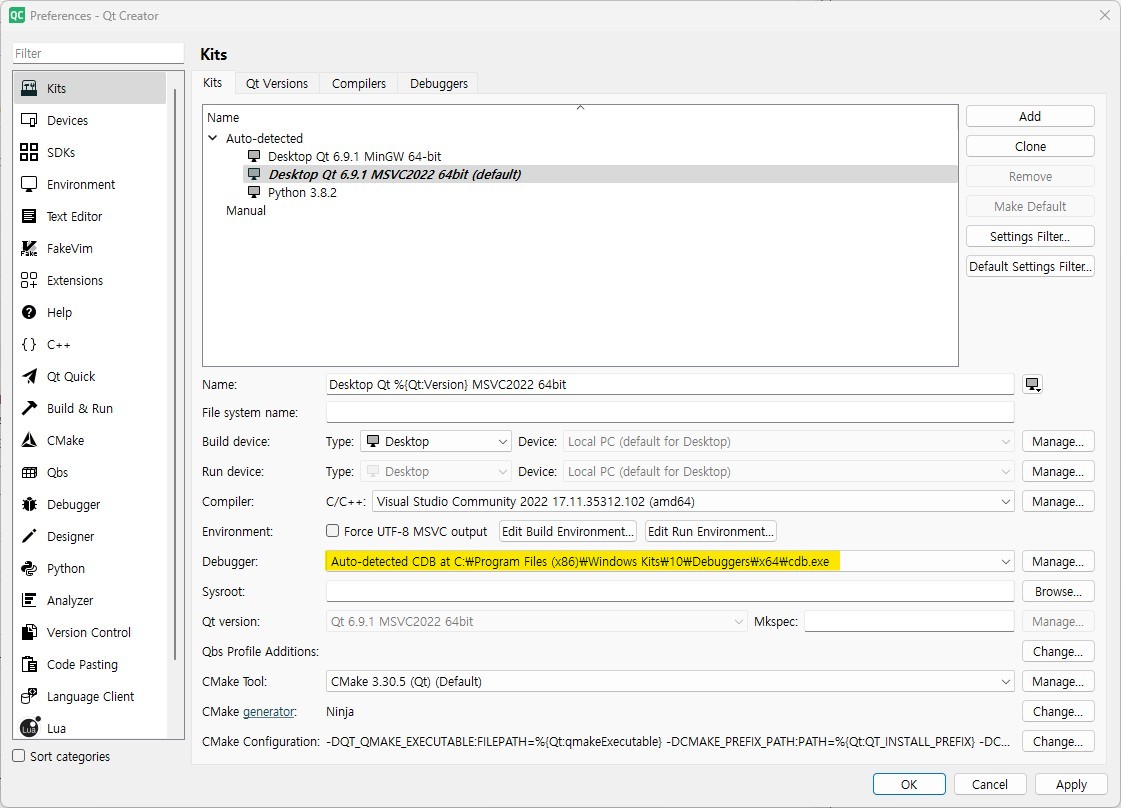The image size is (1121, 808).
Task: Open the FakeVim category icon
Action: tap(29, 248)
